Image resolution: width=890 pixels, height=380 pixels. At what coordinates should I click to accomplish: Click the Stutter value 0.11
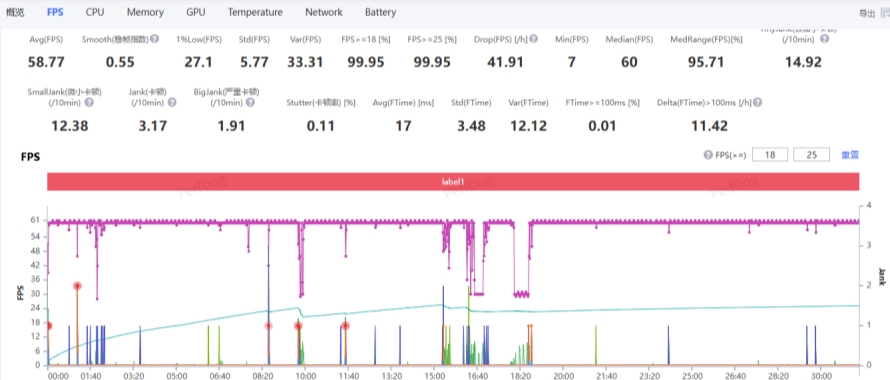321,126
